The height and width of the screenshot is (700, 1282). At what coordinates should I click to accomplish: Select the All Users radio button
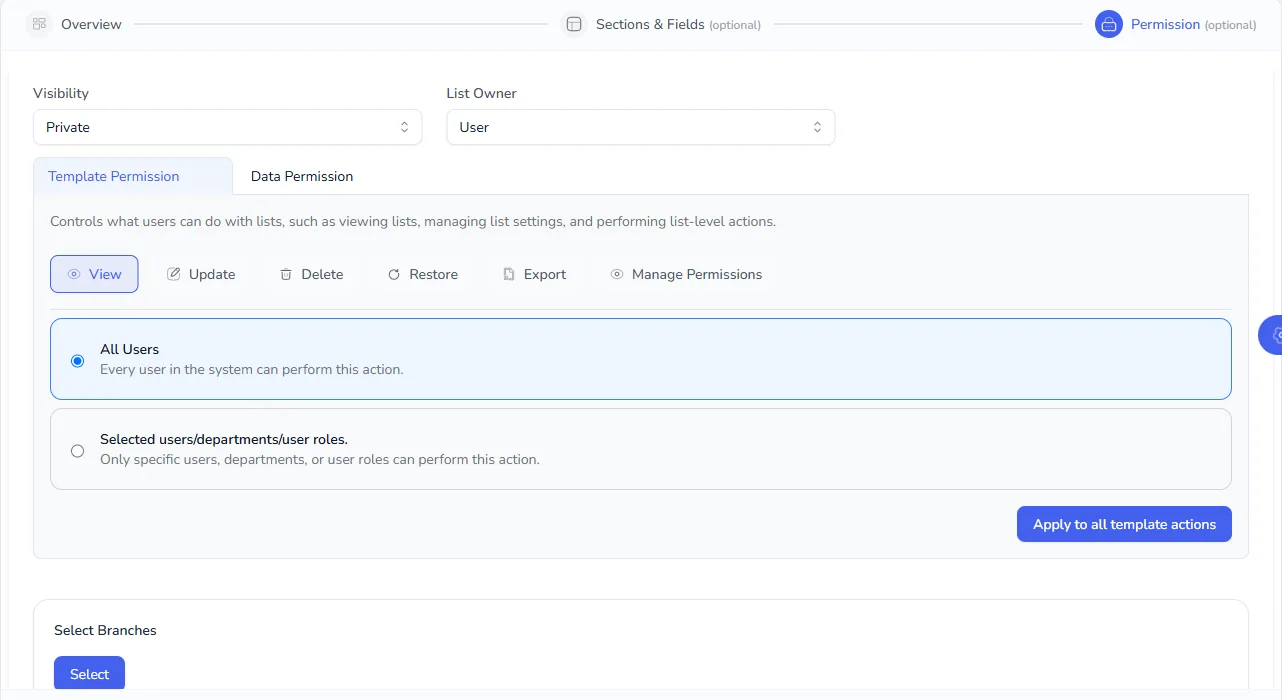click(x=77, y=361)
